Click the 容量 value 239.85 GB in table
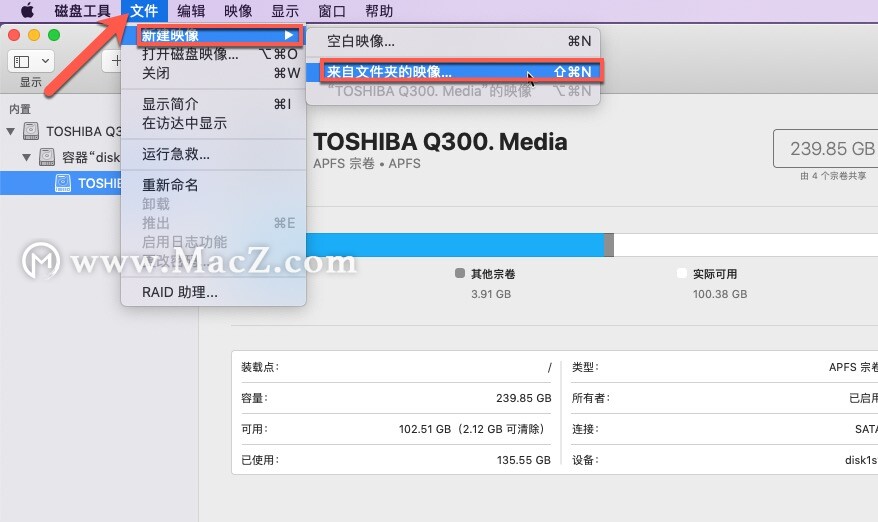878x522 pixels. coord(524,398)
